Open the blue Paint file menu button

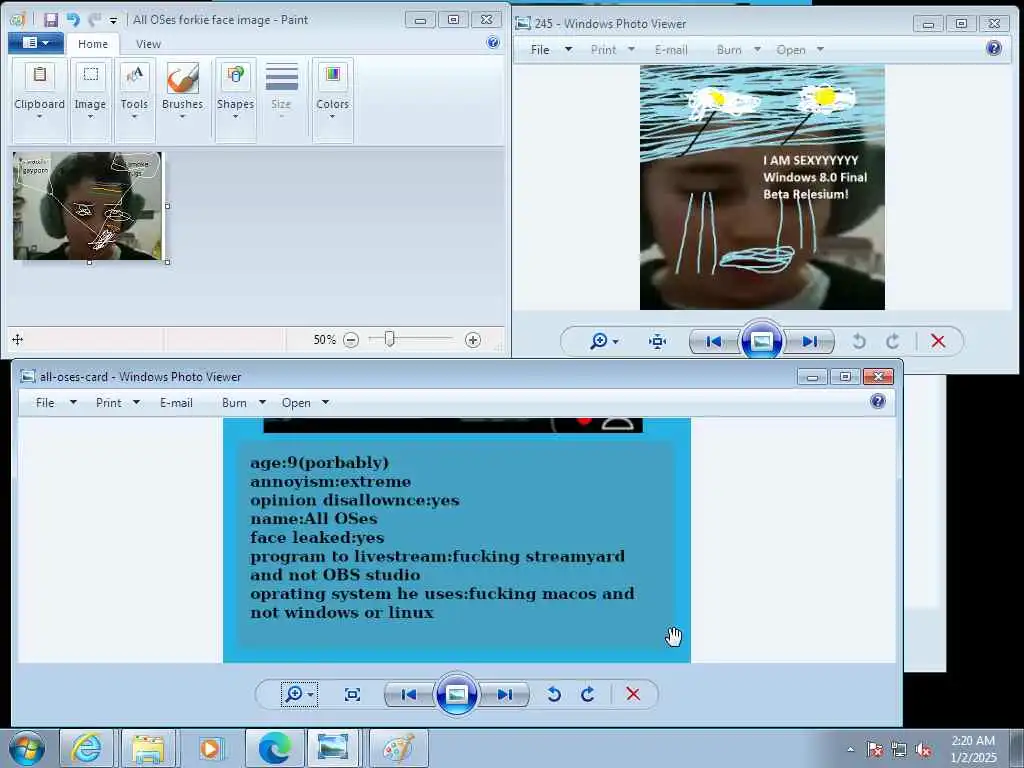pos(36,43)
